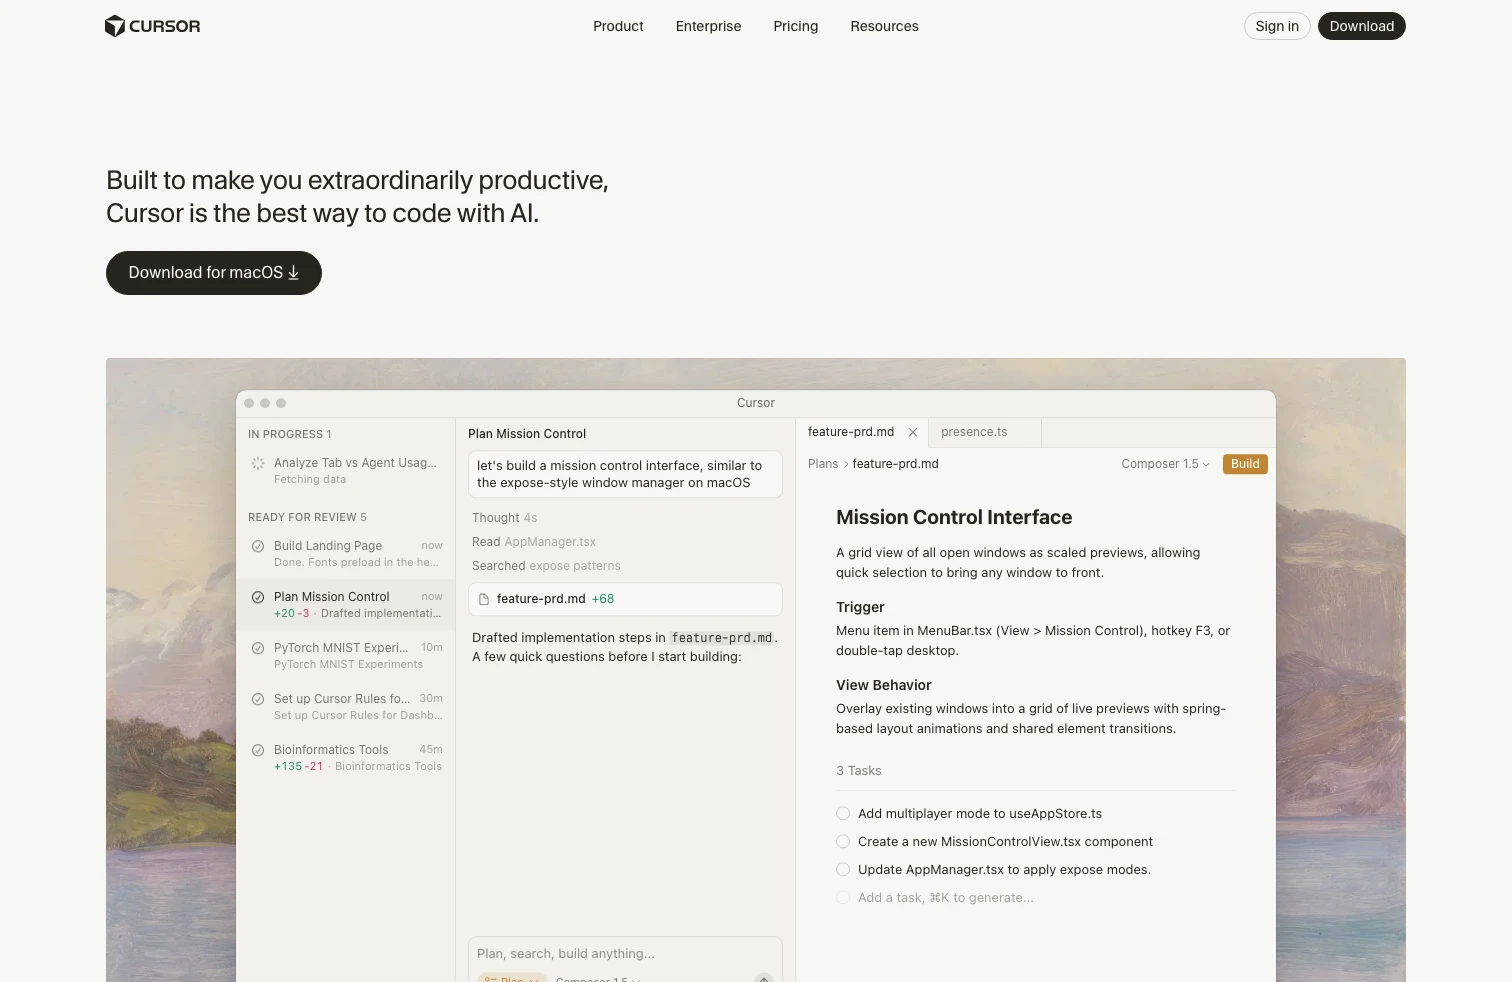
Task: Open the Pricing menu item
Action: [x=795, y=26]
